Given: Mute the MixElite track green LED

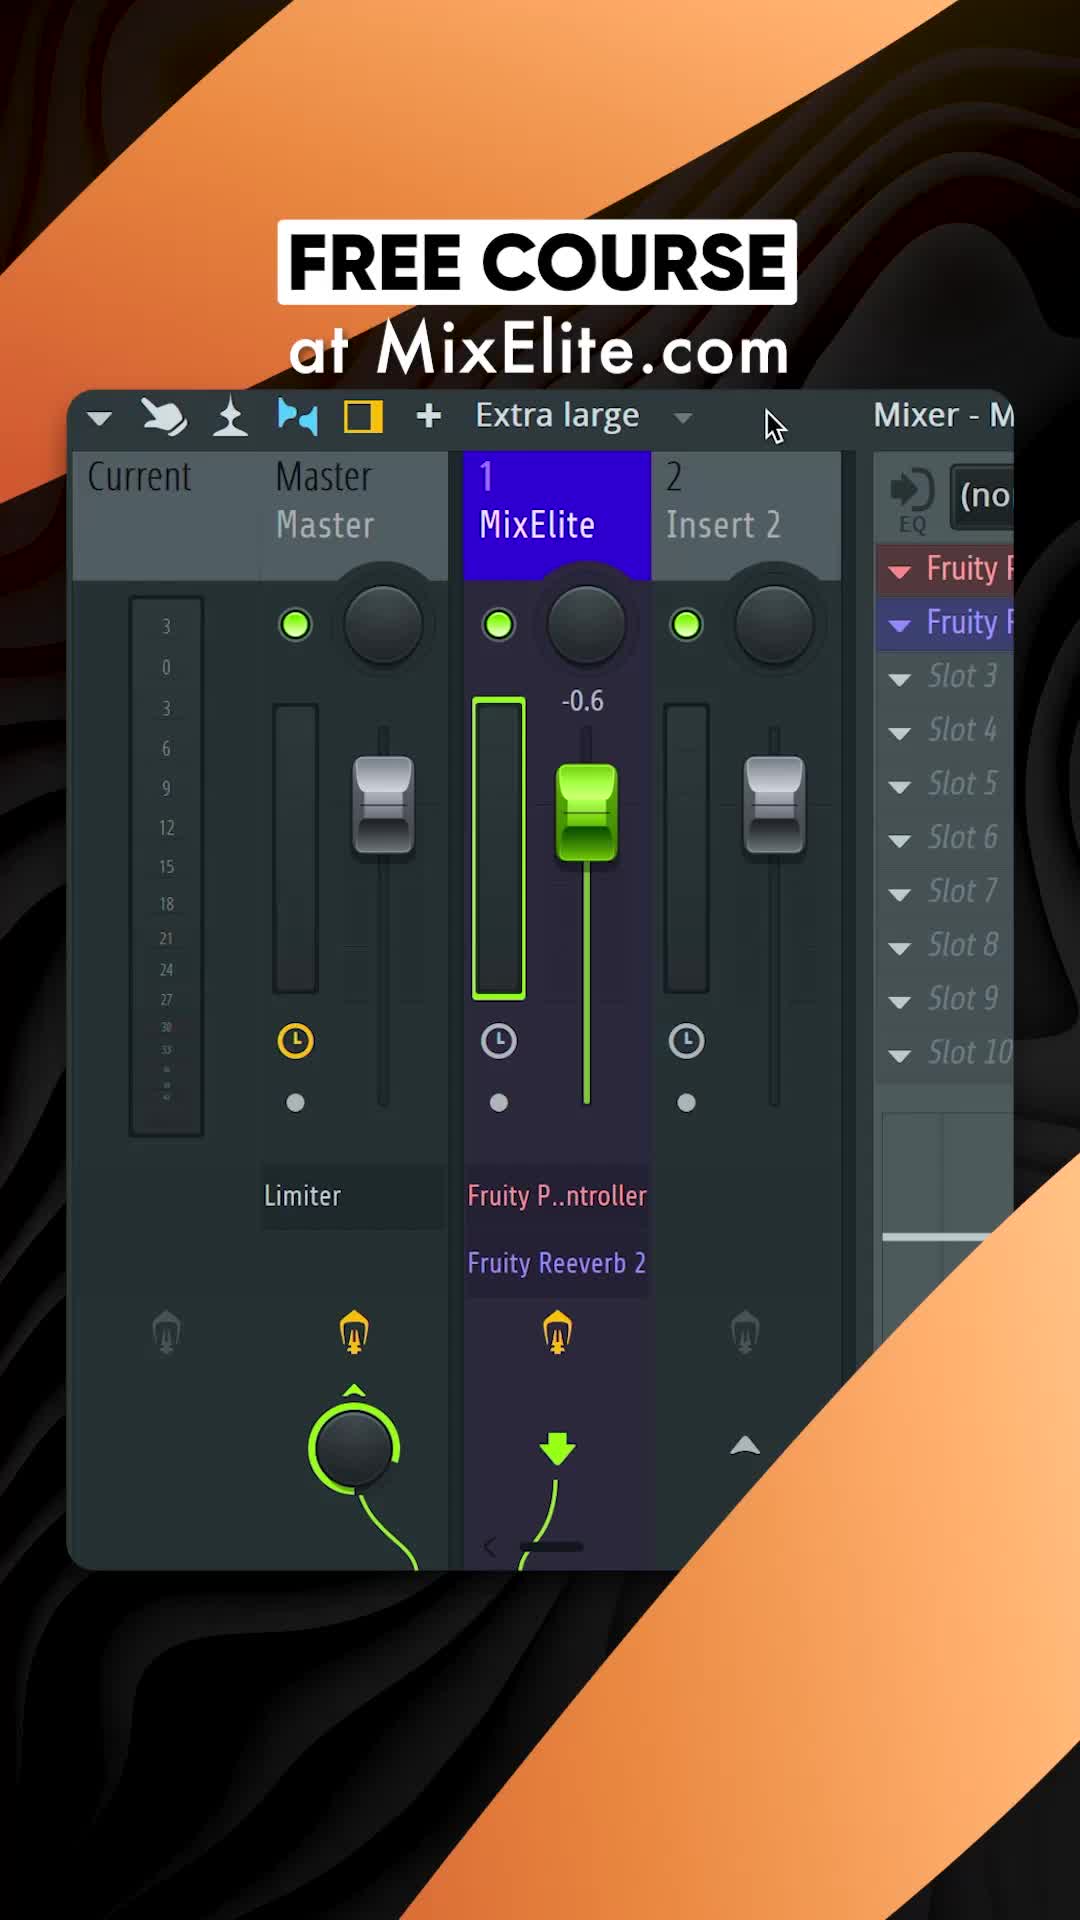Looking at the screenshot, I should click(499, 625).
